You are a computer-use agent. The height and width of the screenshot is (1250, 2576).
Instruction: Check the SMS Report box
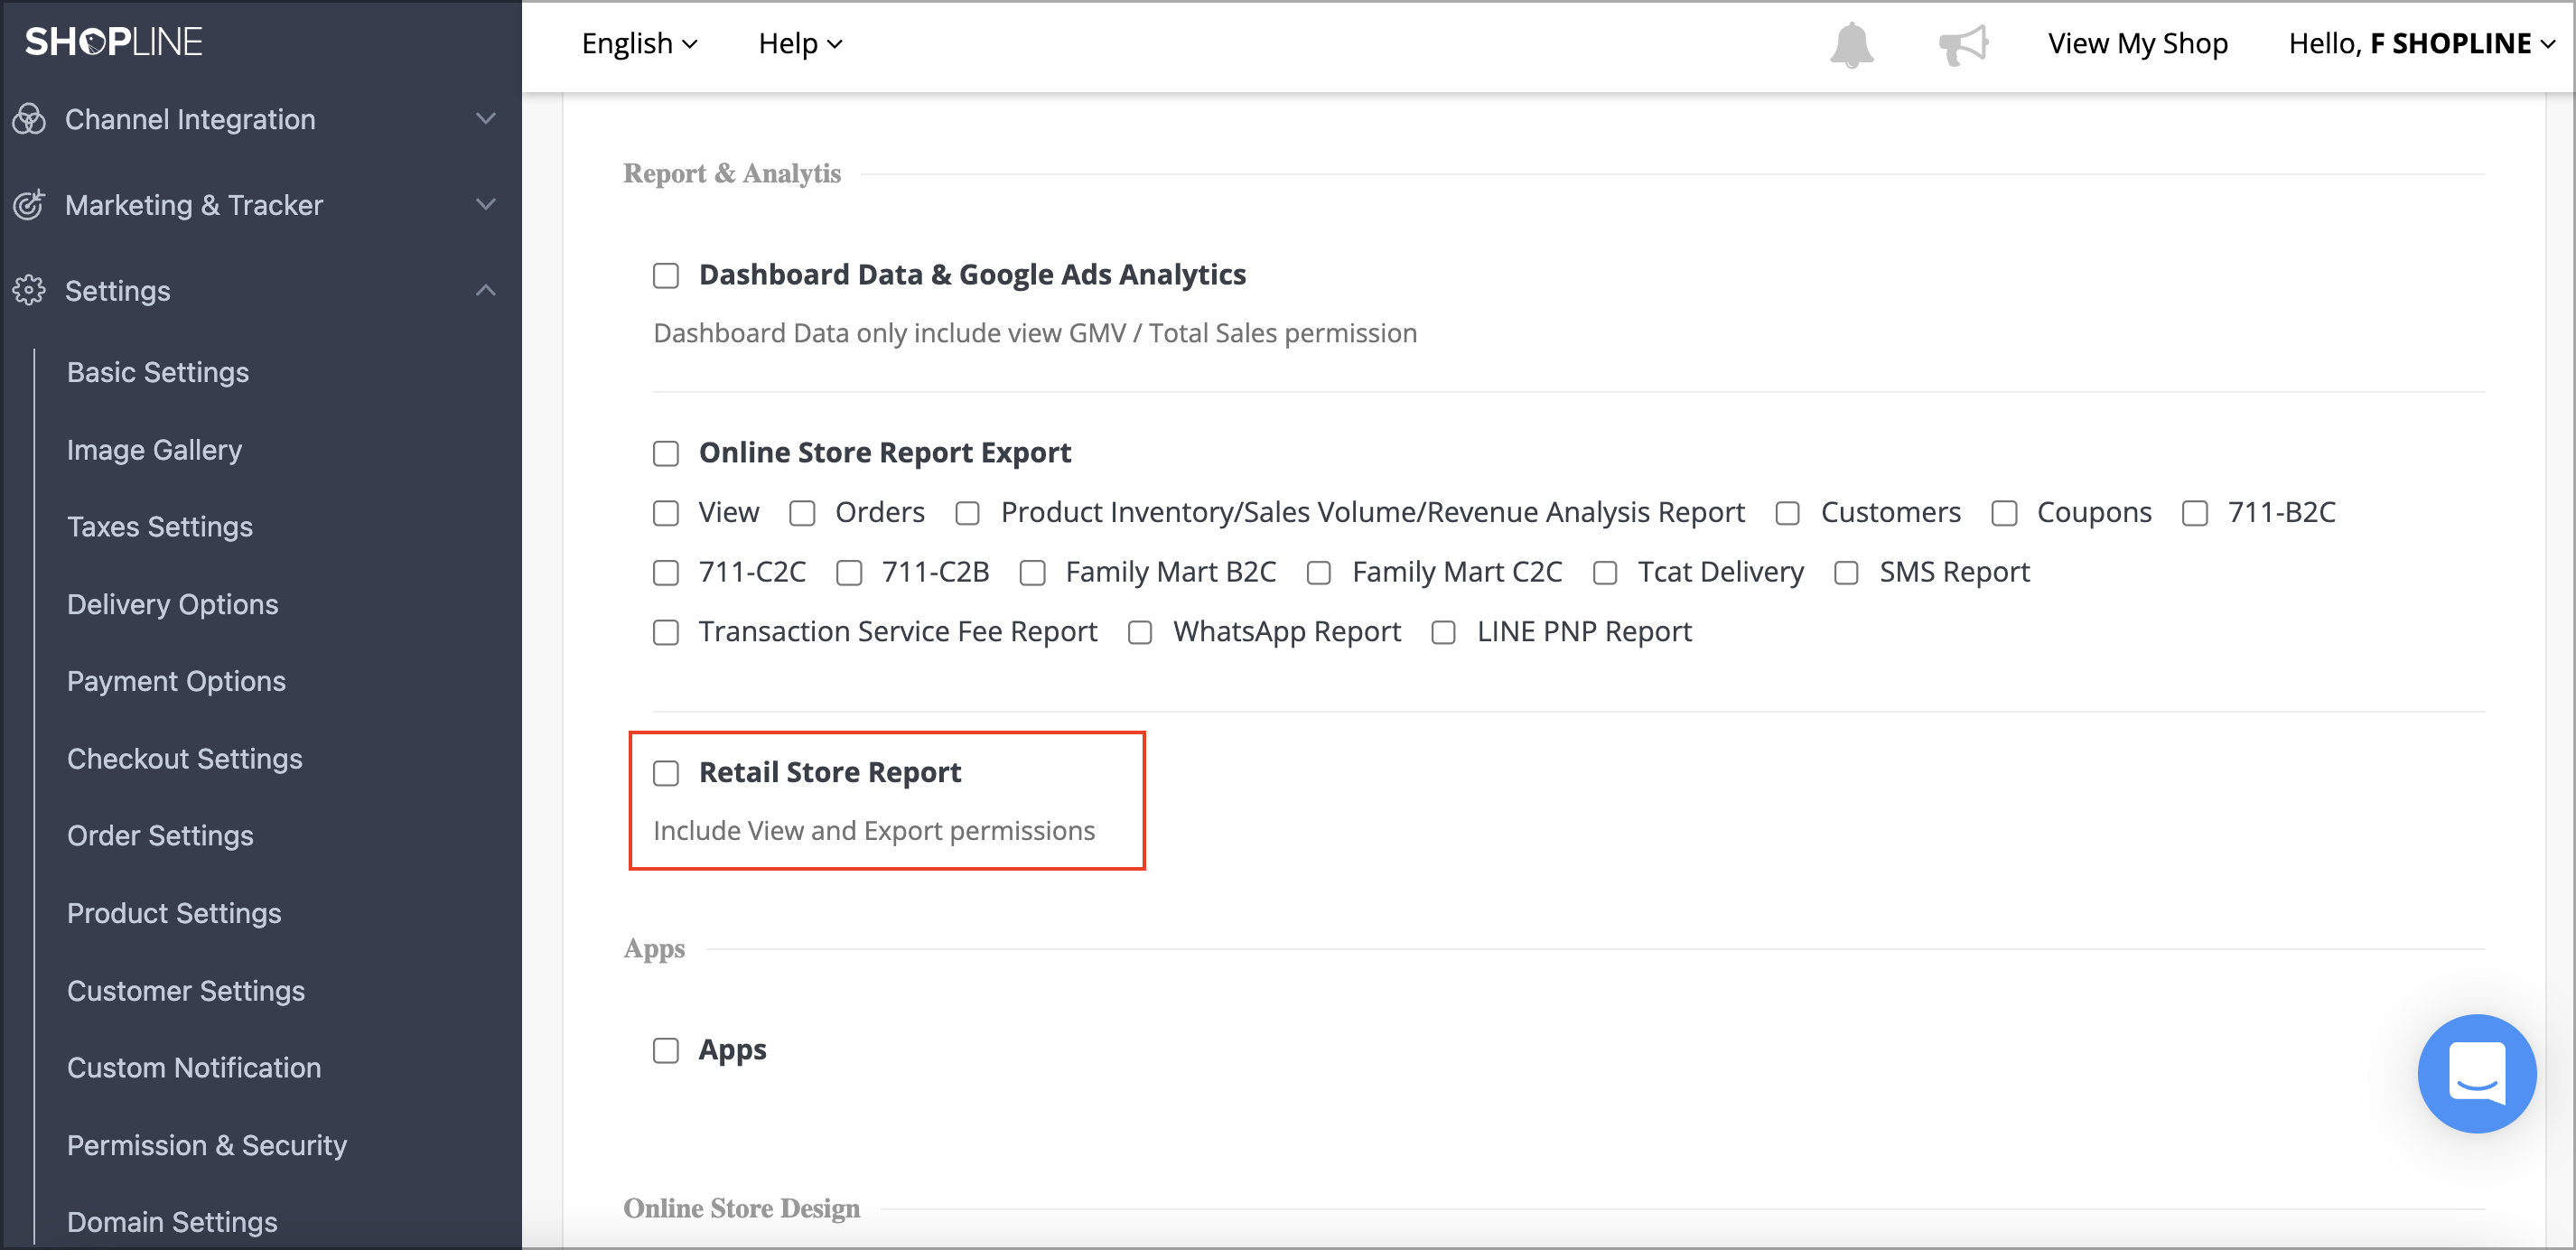(x=1846, y=573)
